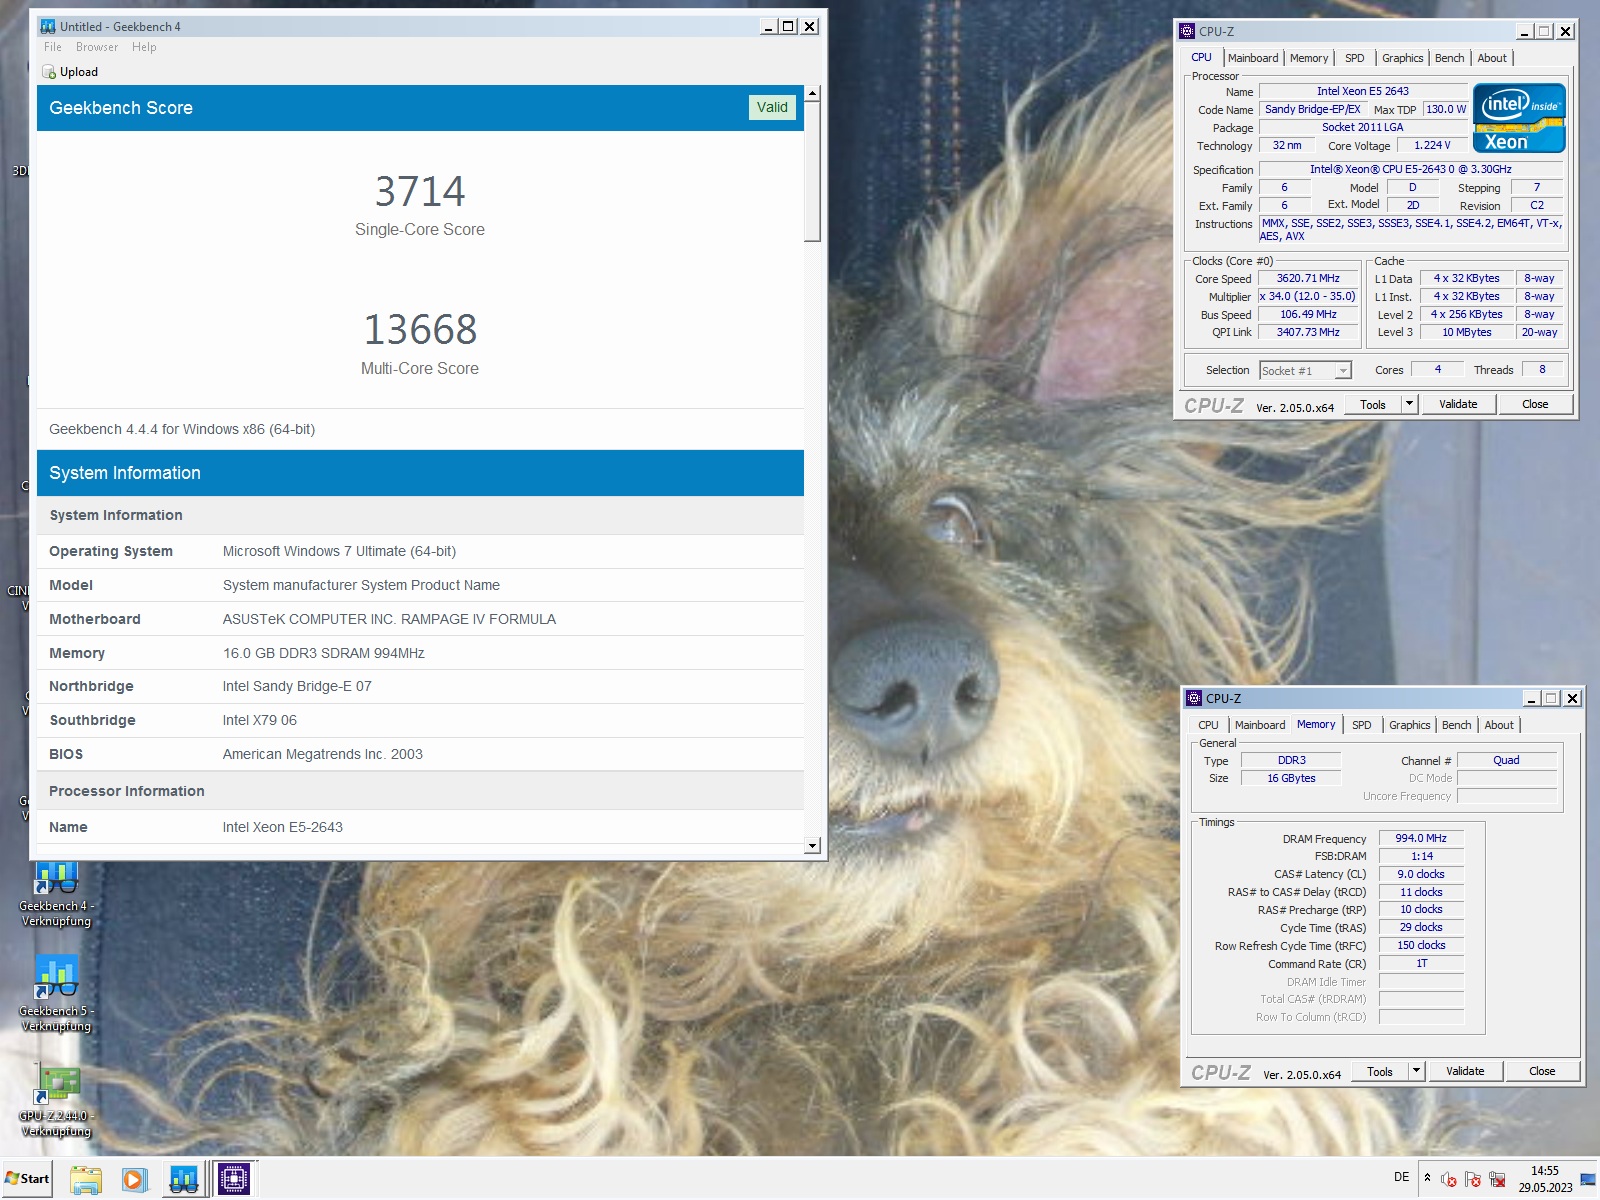Switch to Mainboard tab in top CPU-Z
This screenshot has height=1200, width=1600.
click(x=1253, y=58)
